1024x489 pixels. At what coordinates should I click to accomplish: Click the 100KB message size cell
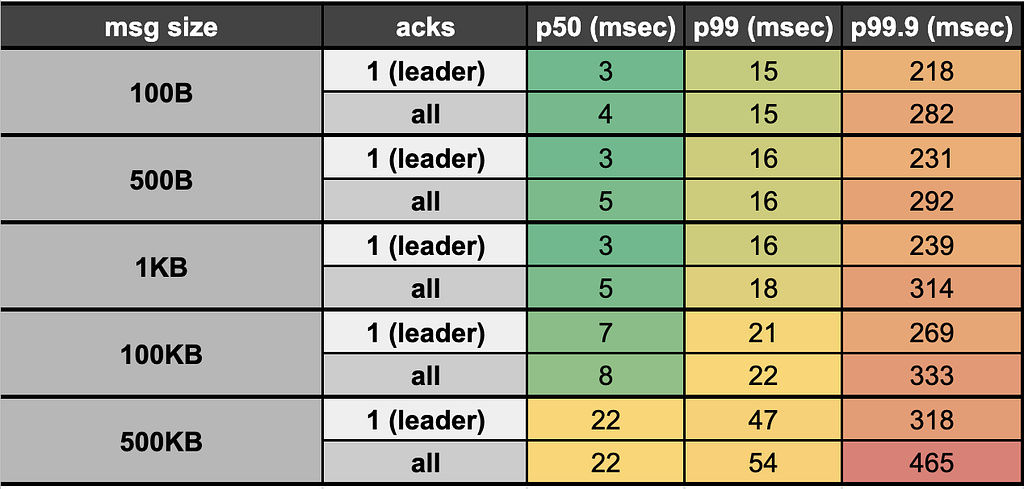tap(161, 355)
